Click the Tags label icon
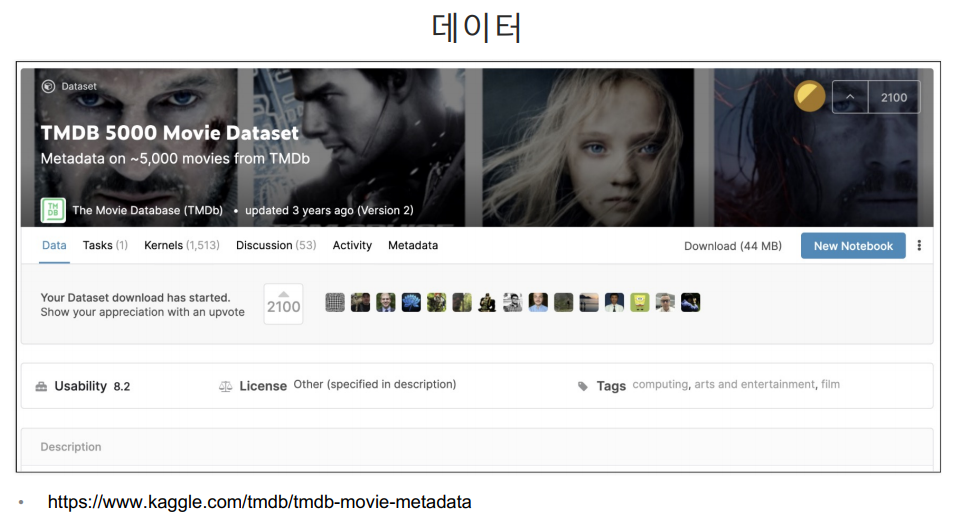 [583, 386]
